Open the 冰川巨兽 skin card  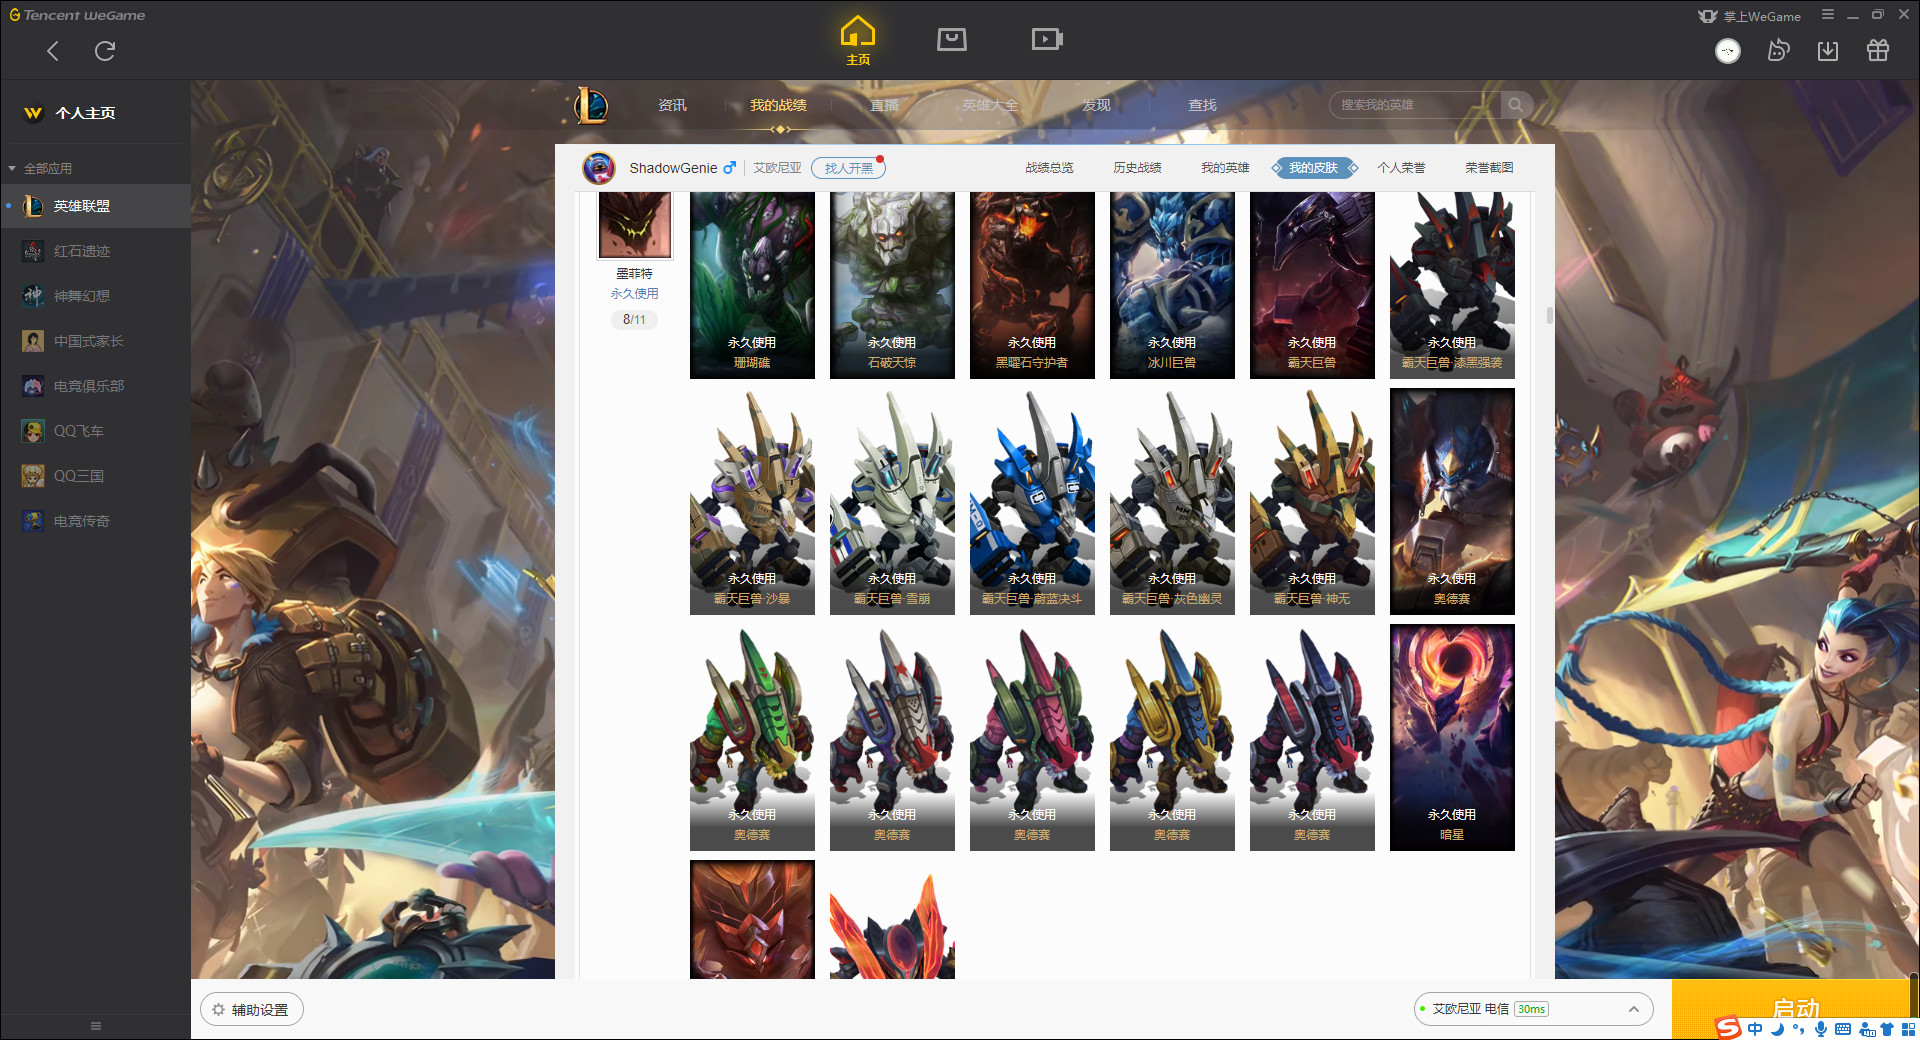pyautogui.click(x=1172, y=285)
